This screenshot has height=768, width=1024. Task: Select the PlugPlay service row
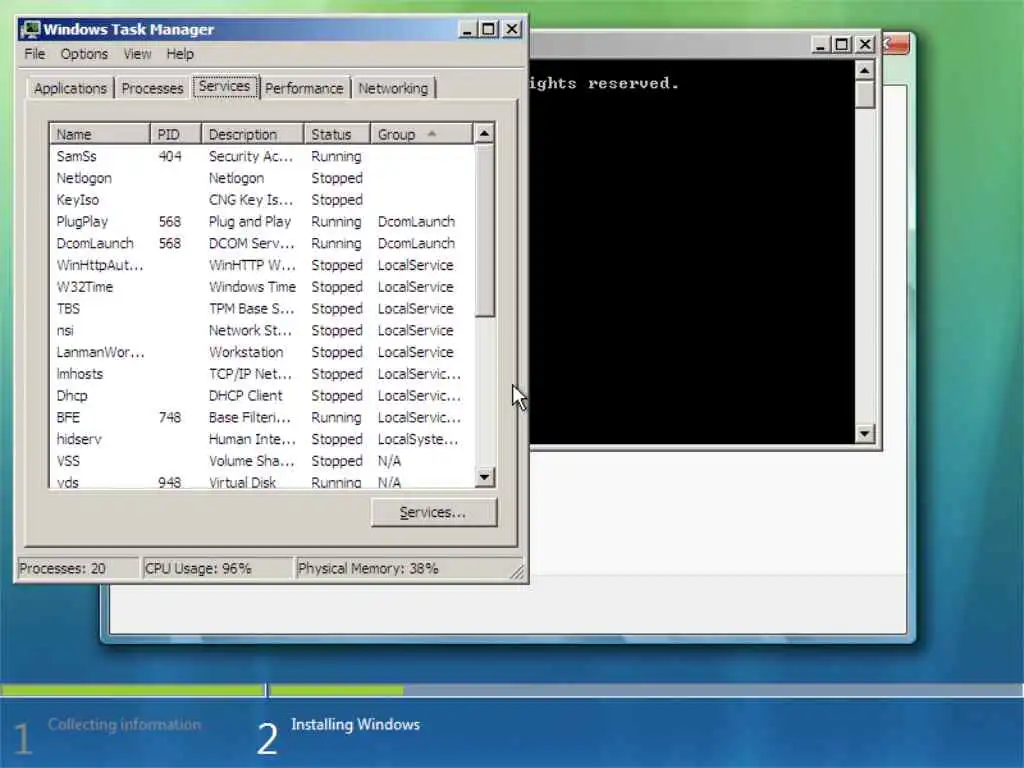262,221
